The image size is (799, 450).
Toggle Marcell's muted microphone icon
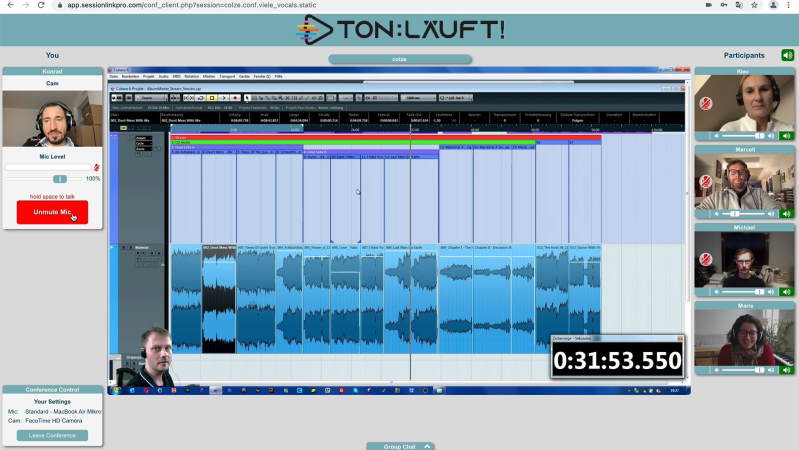706,181
